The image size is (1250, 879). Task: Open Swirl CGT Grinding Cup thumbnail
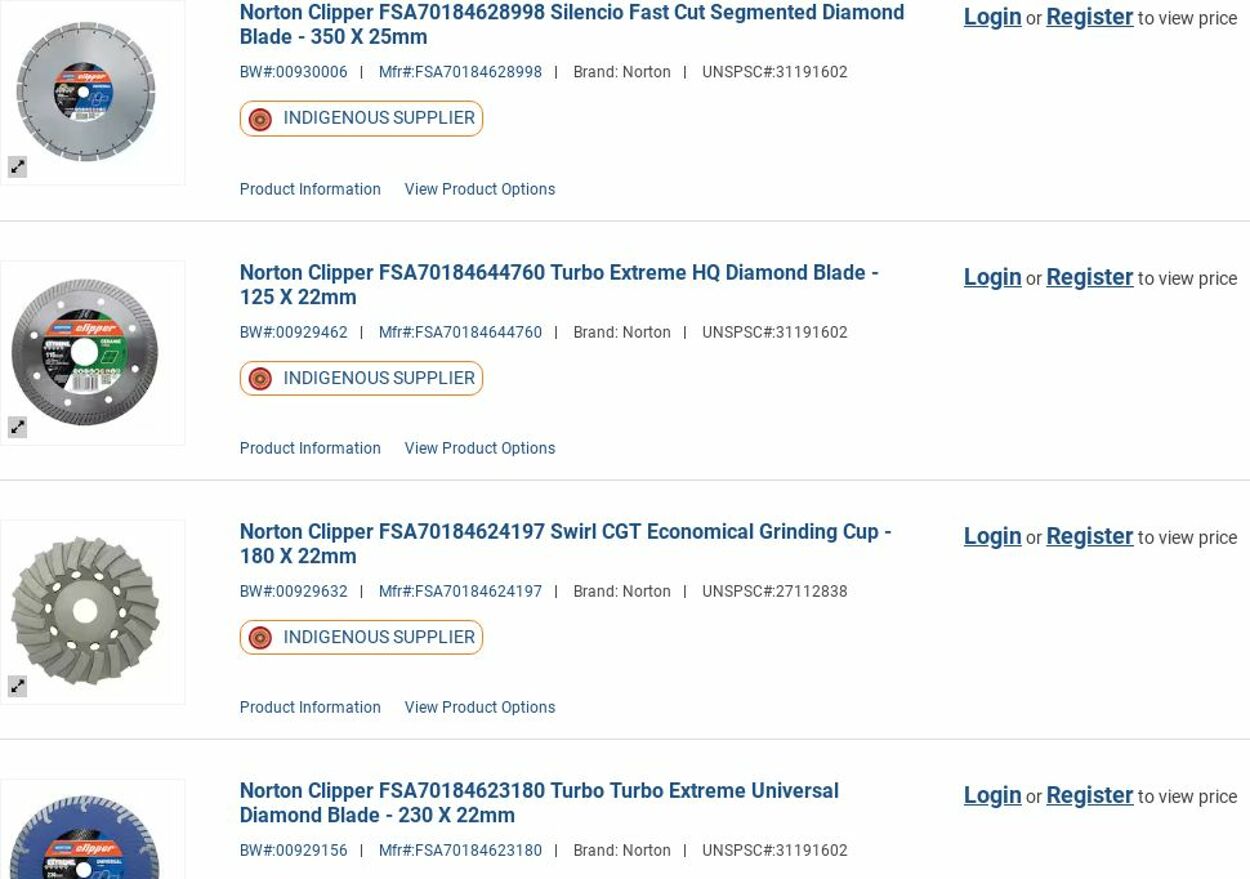[86, 611]
